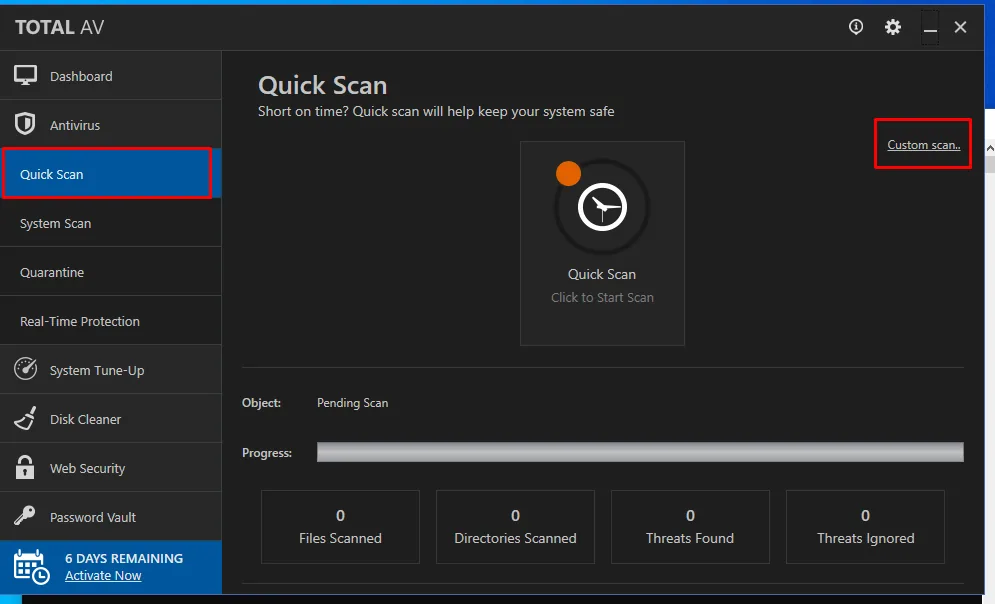Close the Total AV window
This screenshot has height=604, width=995.
(960, 27)
